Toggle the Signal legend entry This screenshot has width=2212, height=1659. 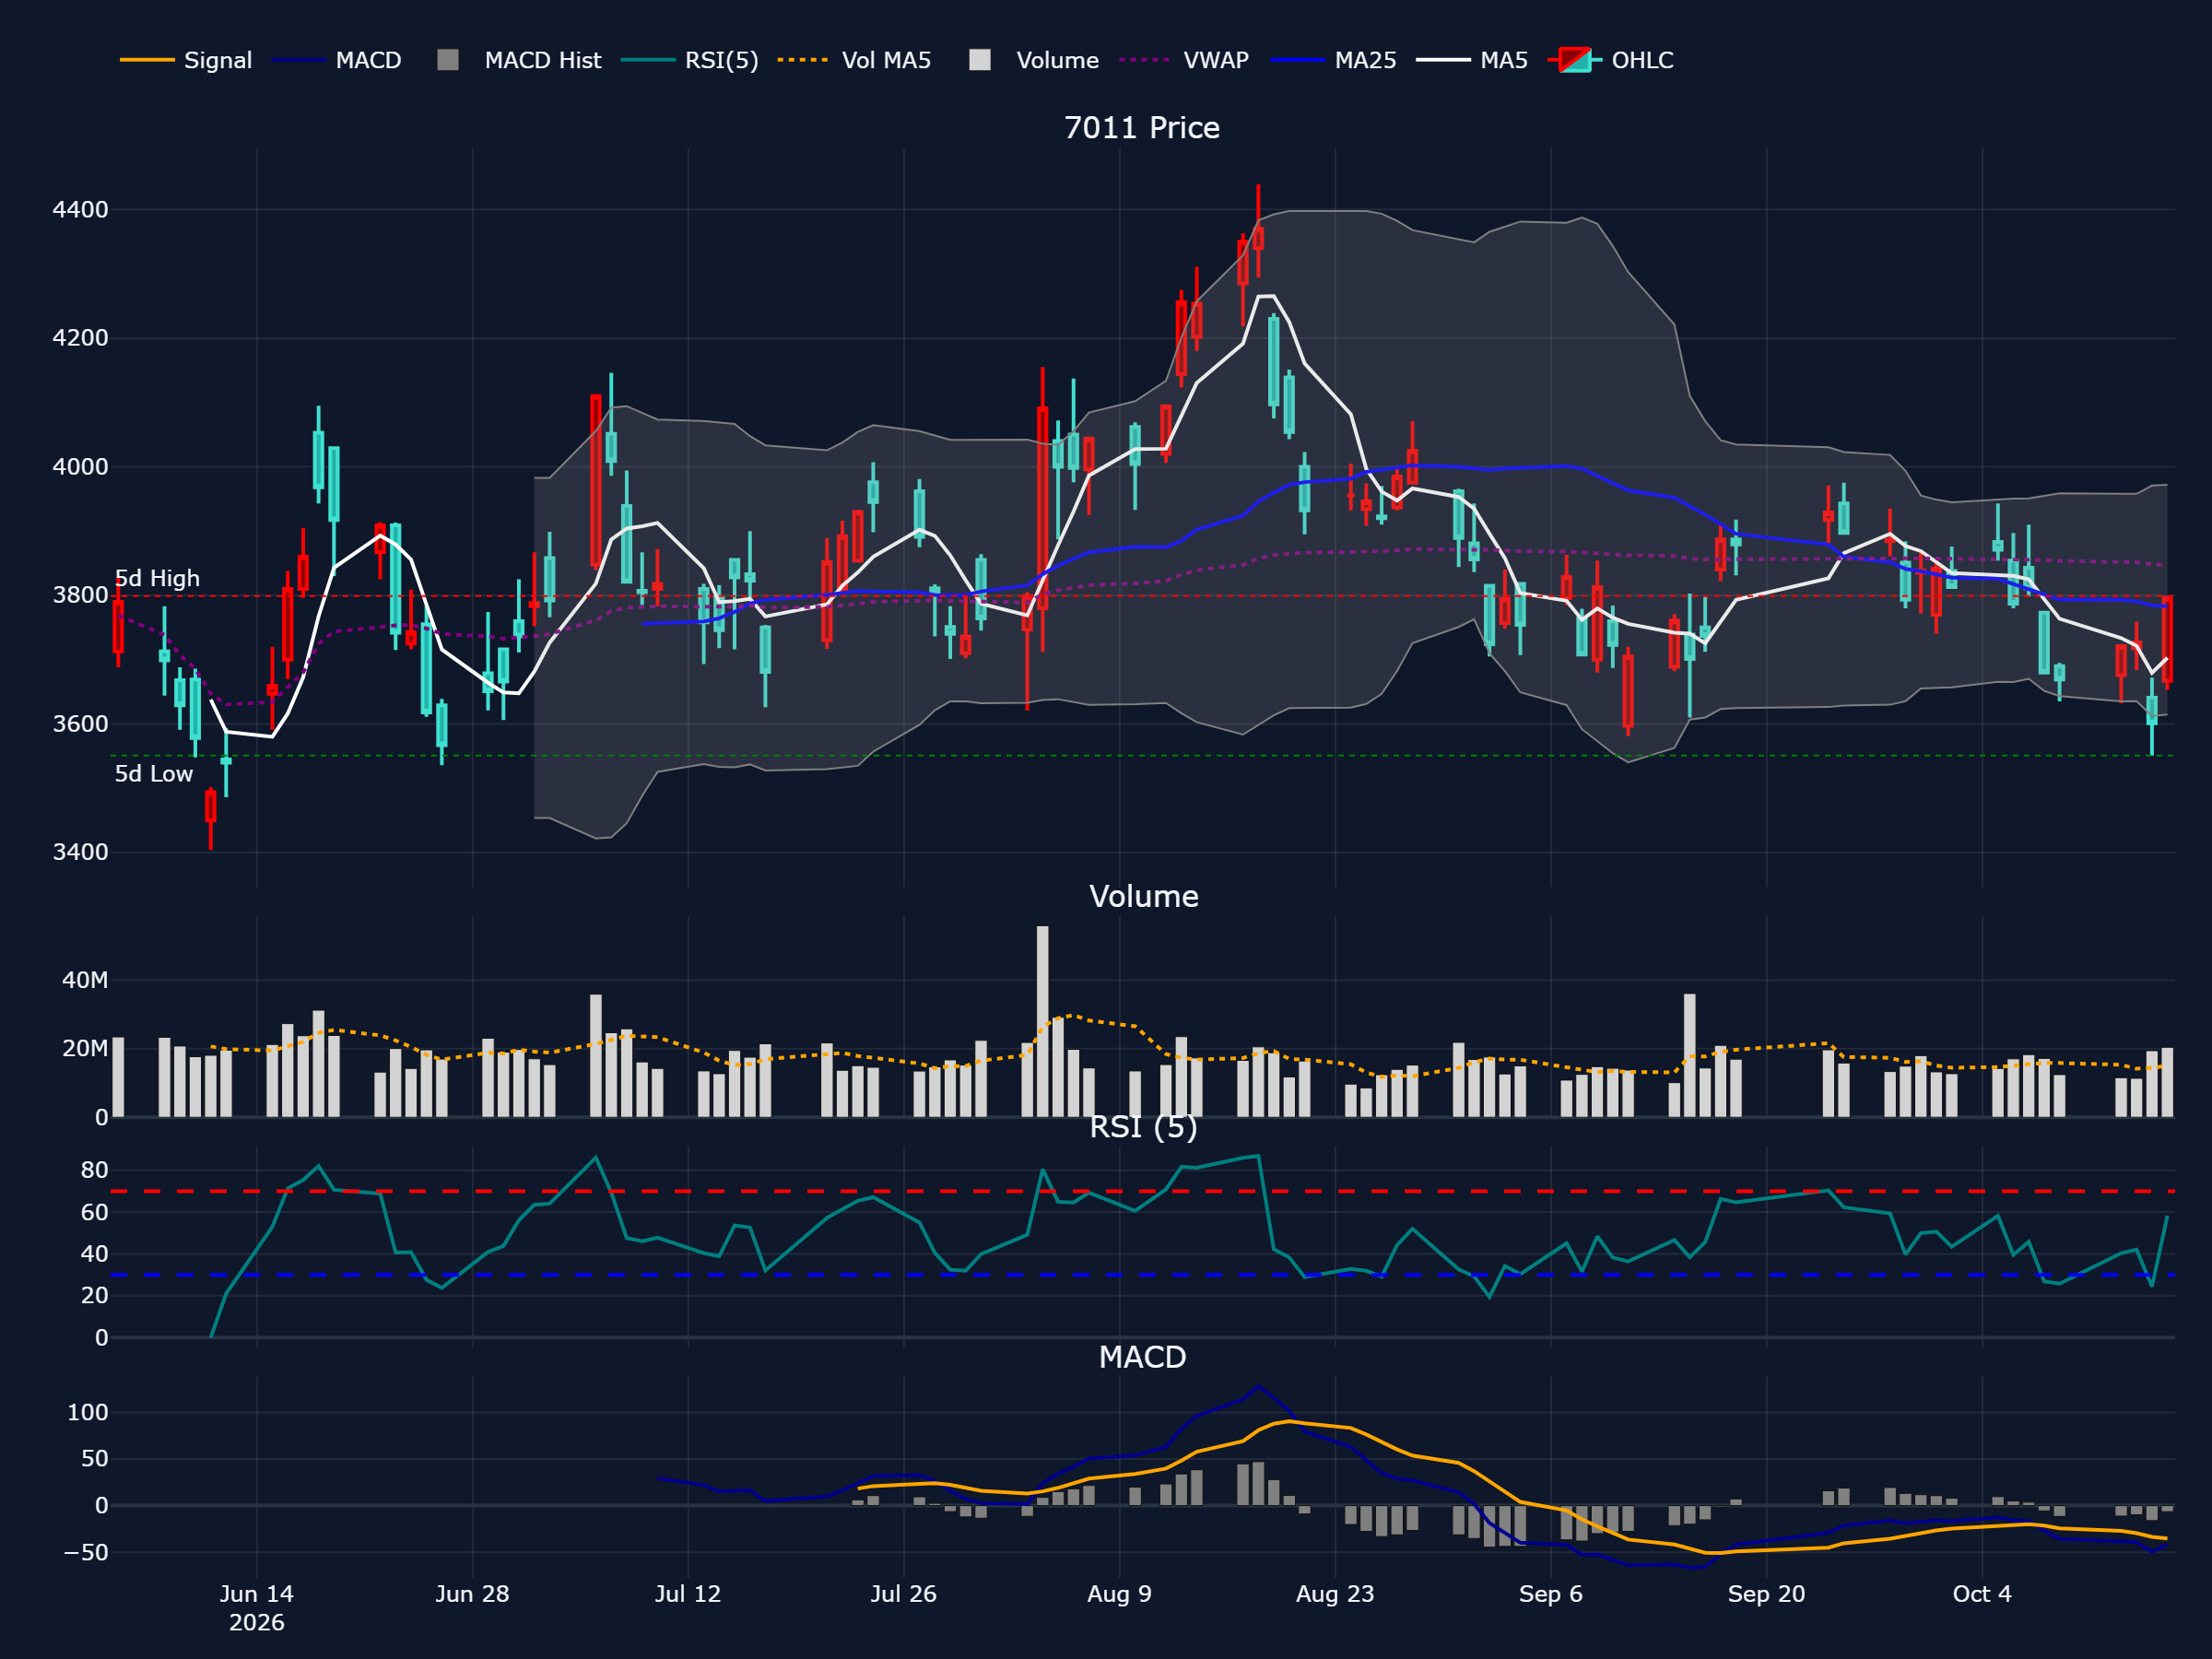pyautogui.click(x=186, y=60)
